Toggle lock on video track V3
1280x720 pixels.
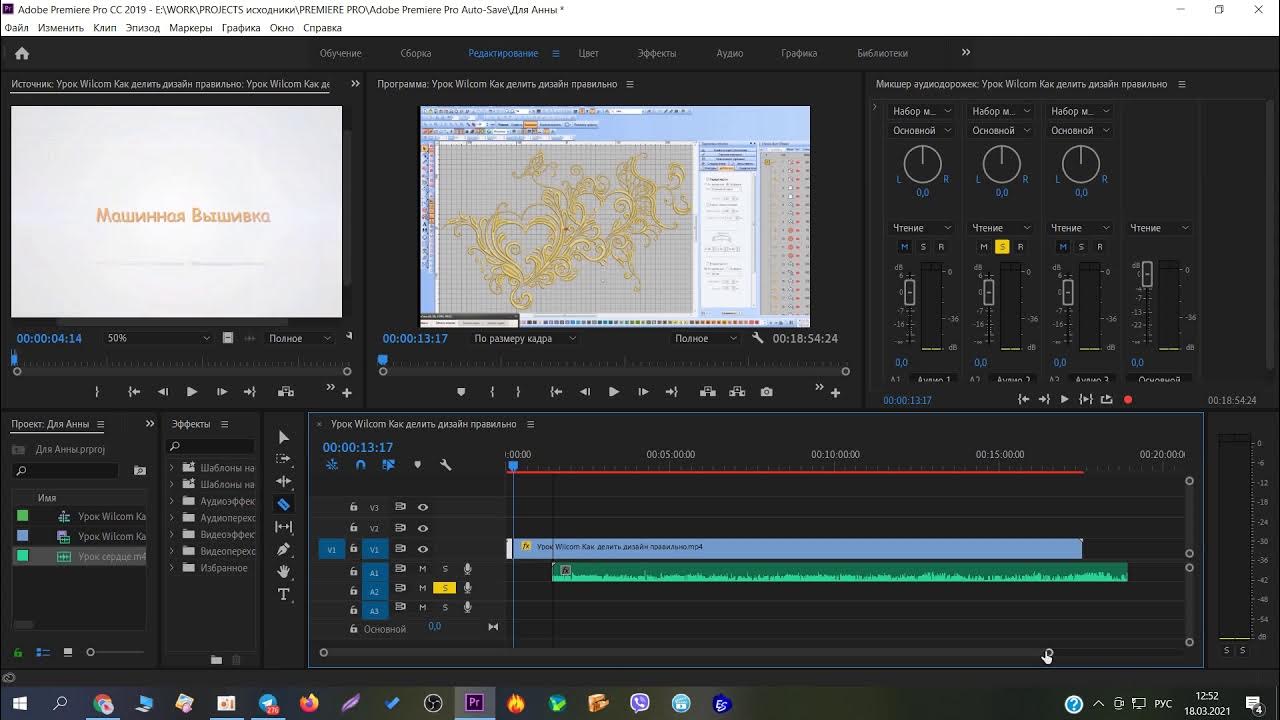(x=353, y=507)
